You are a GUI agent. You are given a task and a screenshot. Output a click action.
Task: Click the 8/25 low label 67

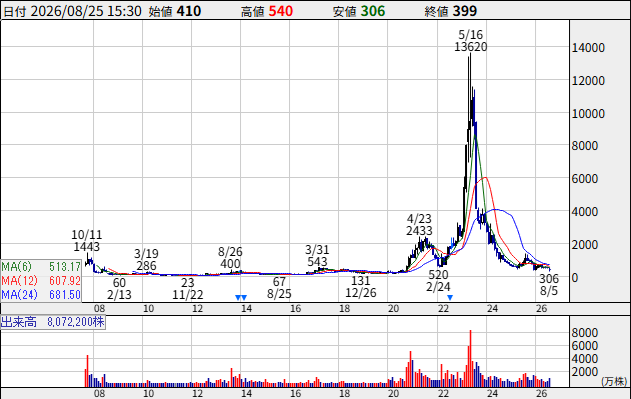pos(279,281)
